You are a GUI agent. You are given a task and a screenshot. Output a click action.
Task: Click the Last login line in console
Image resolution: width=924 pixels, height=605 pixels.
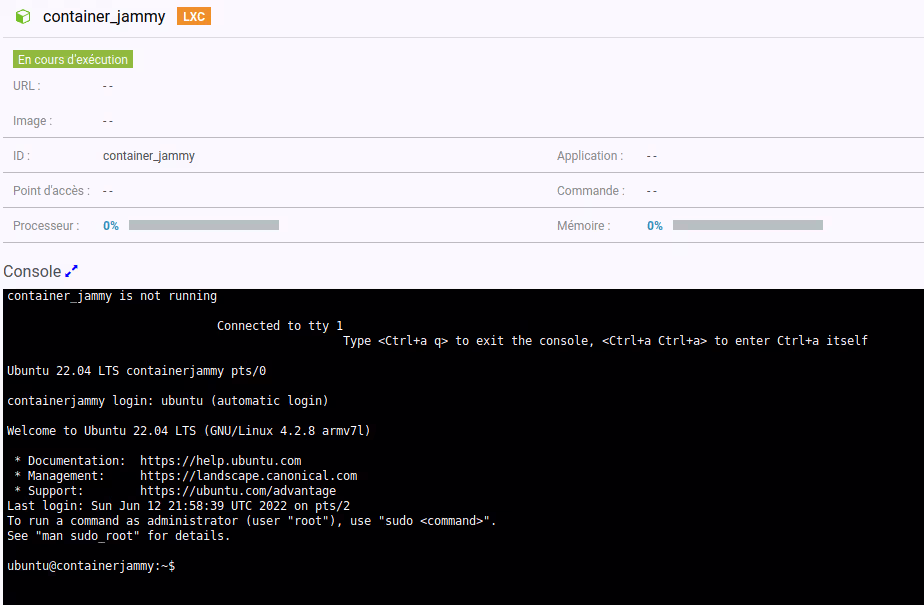pos(165,506)
